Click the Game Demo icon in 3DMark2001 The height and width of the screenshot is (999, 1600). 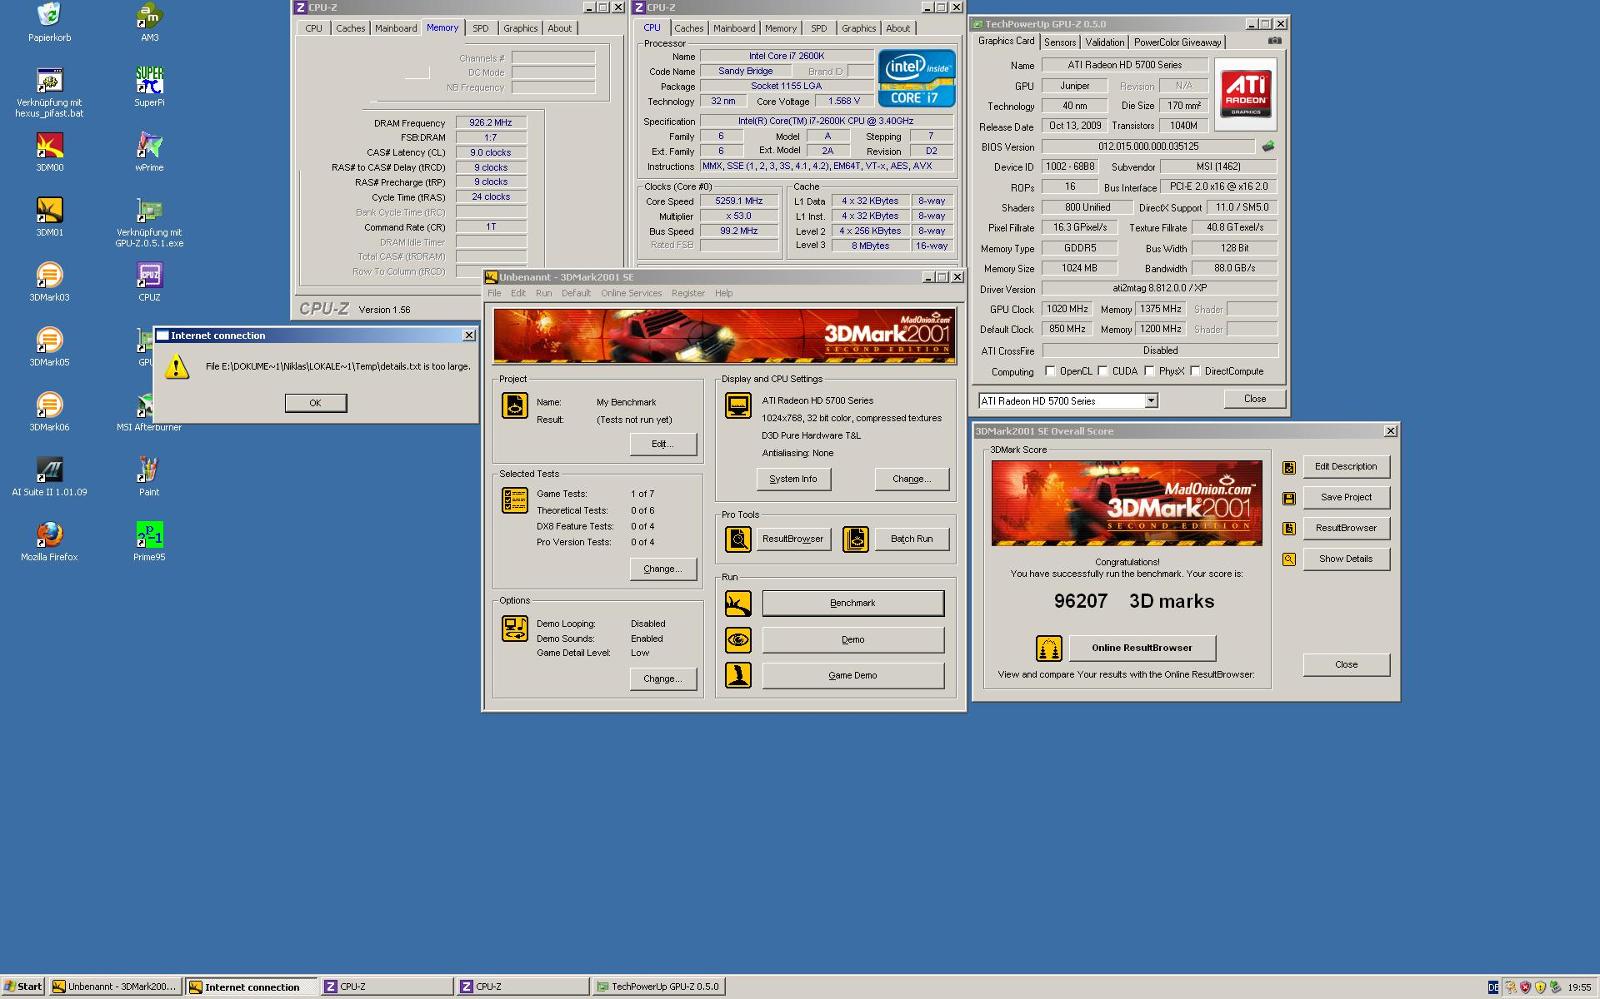738,676
